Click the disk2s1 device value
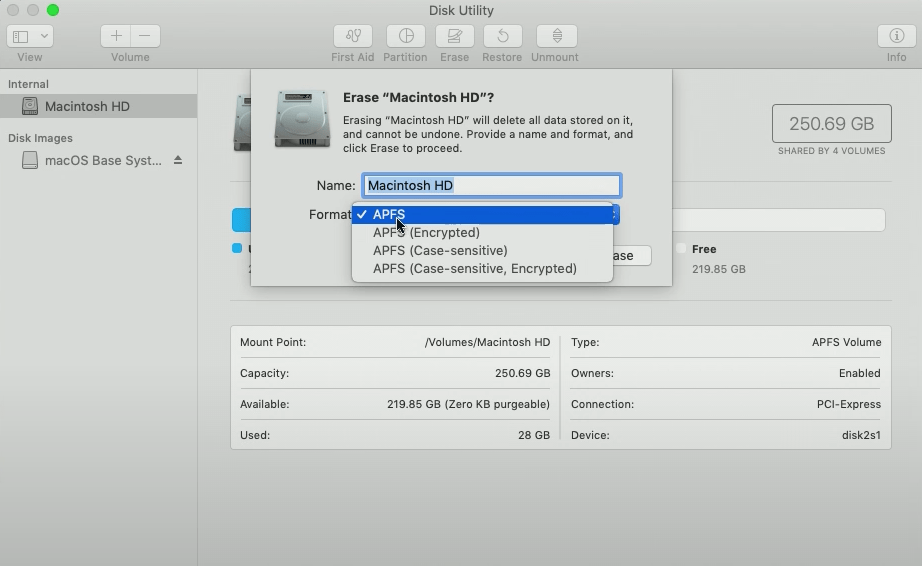This screenshot has height=566, width=922. click(x=861, y=436)
